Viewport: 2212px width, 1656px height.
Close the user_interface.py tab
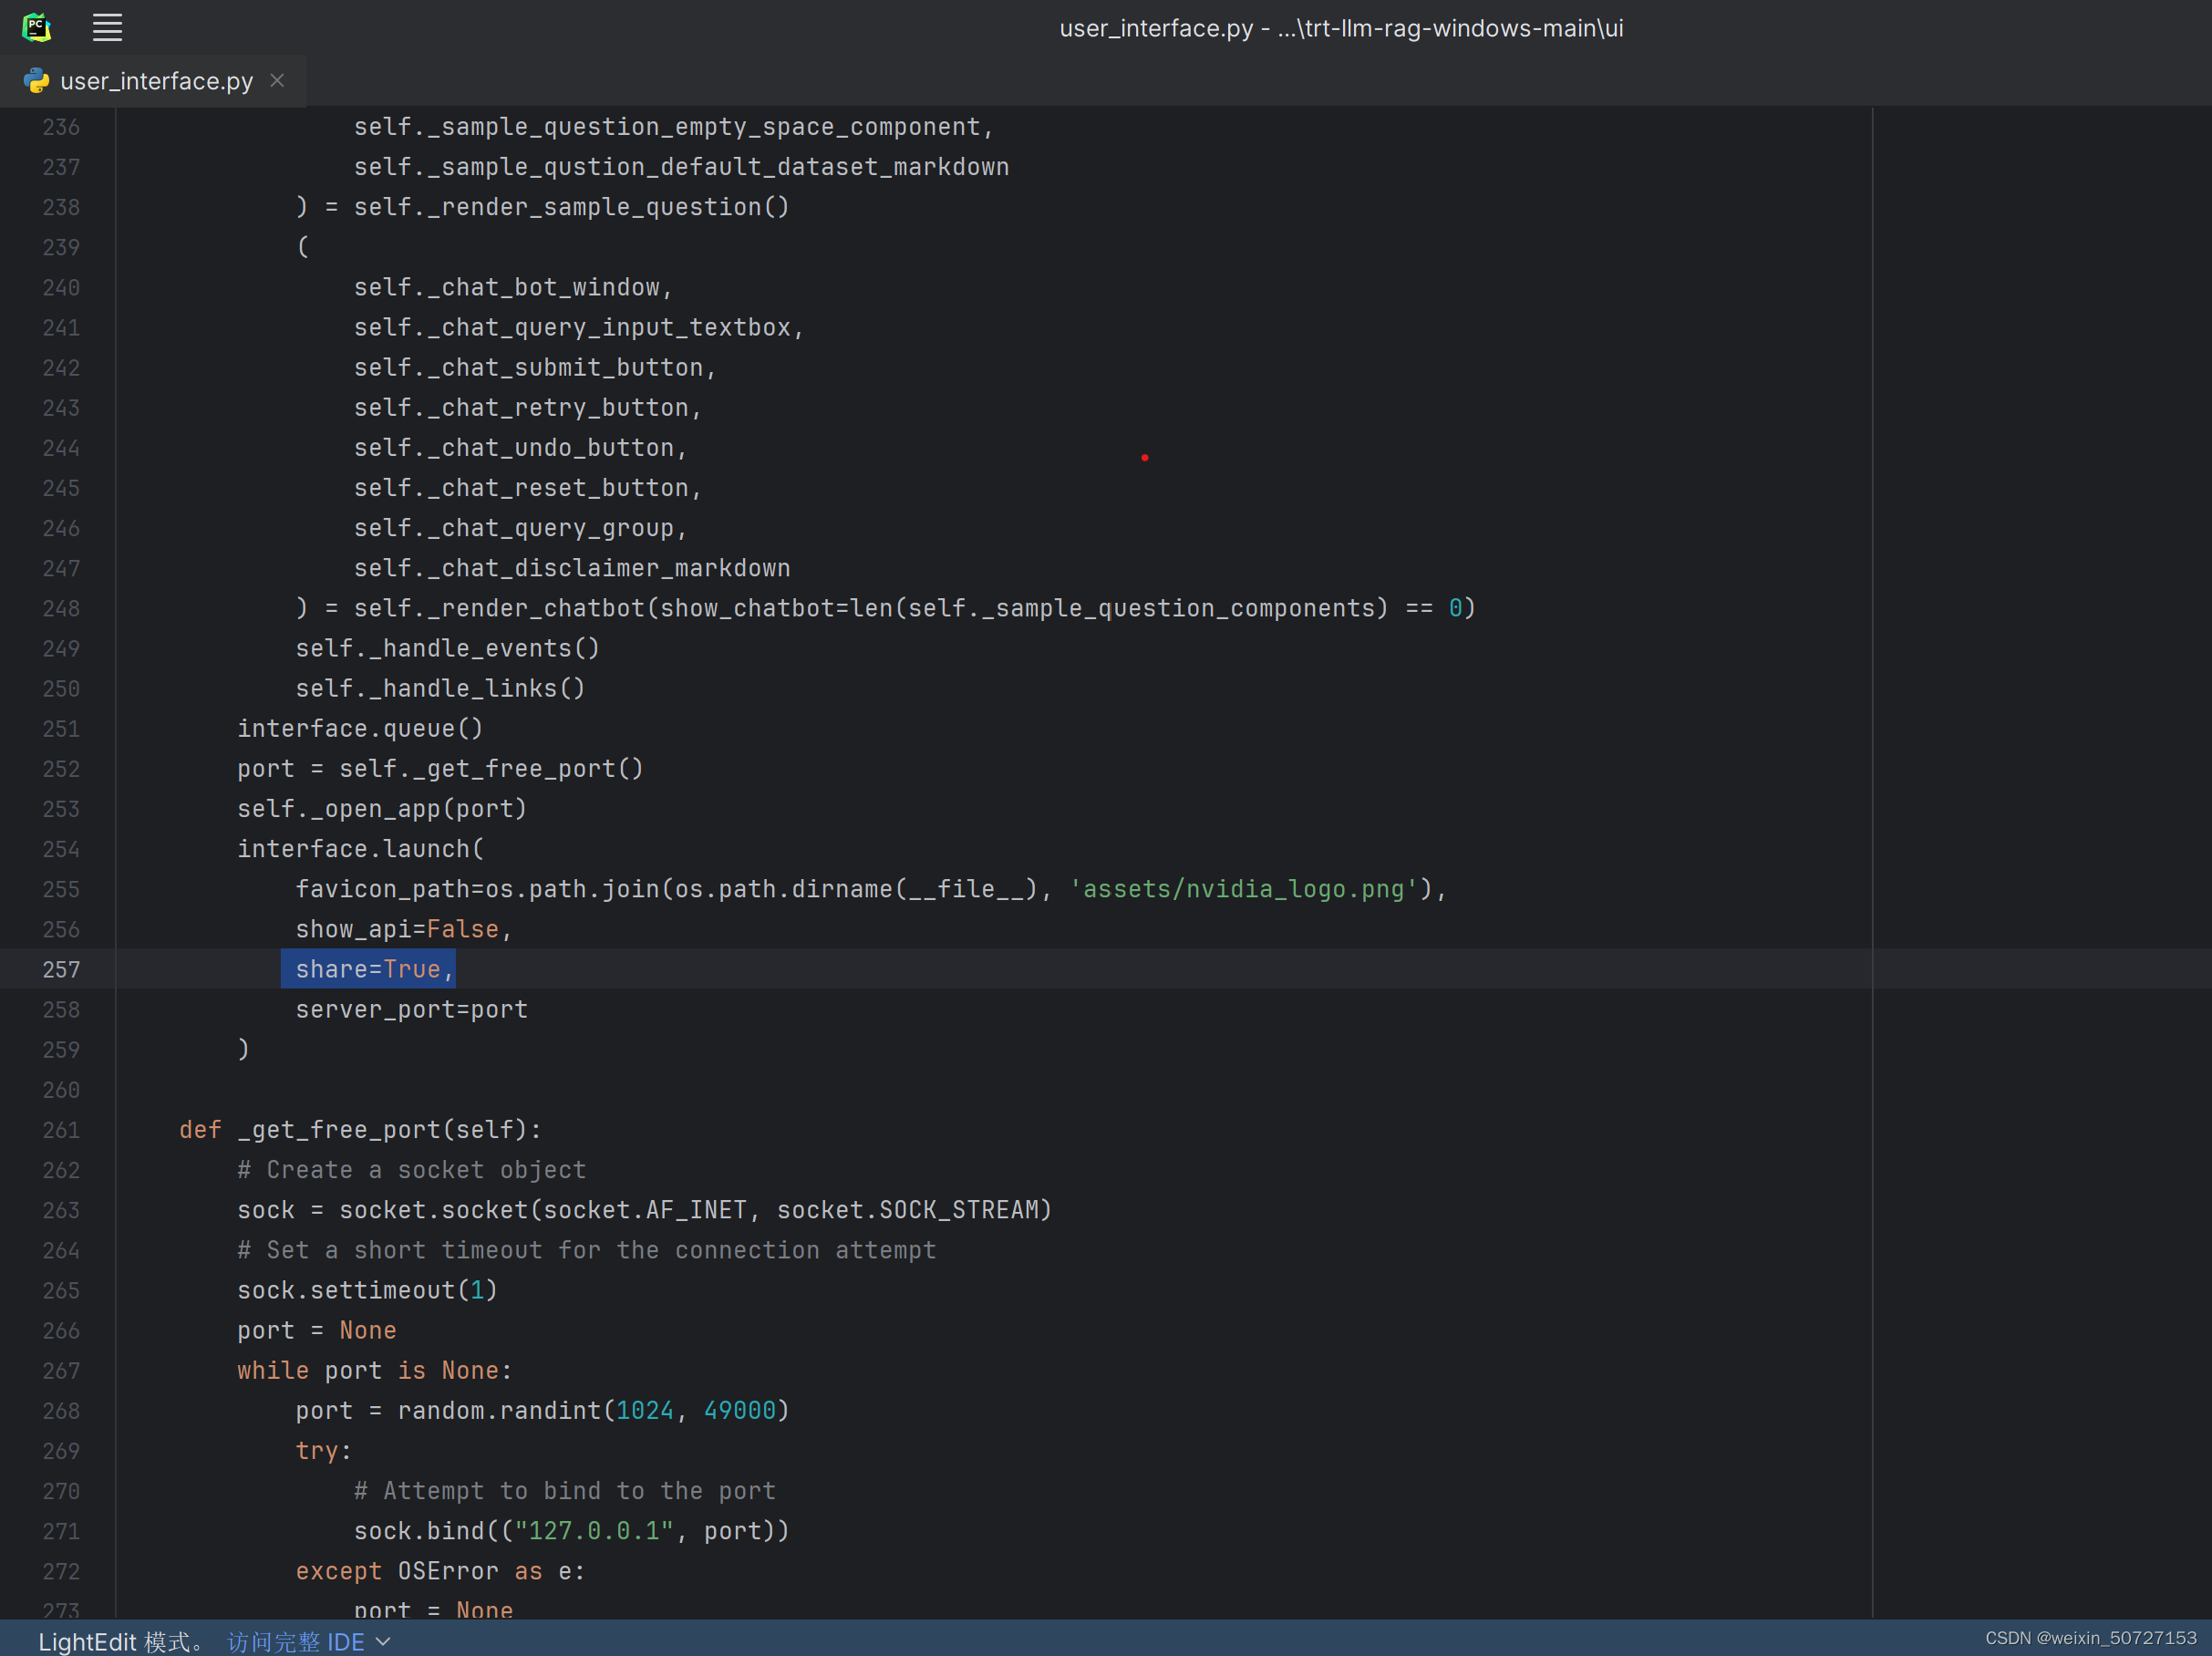[x=277, y=81]
